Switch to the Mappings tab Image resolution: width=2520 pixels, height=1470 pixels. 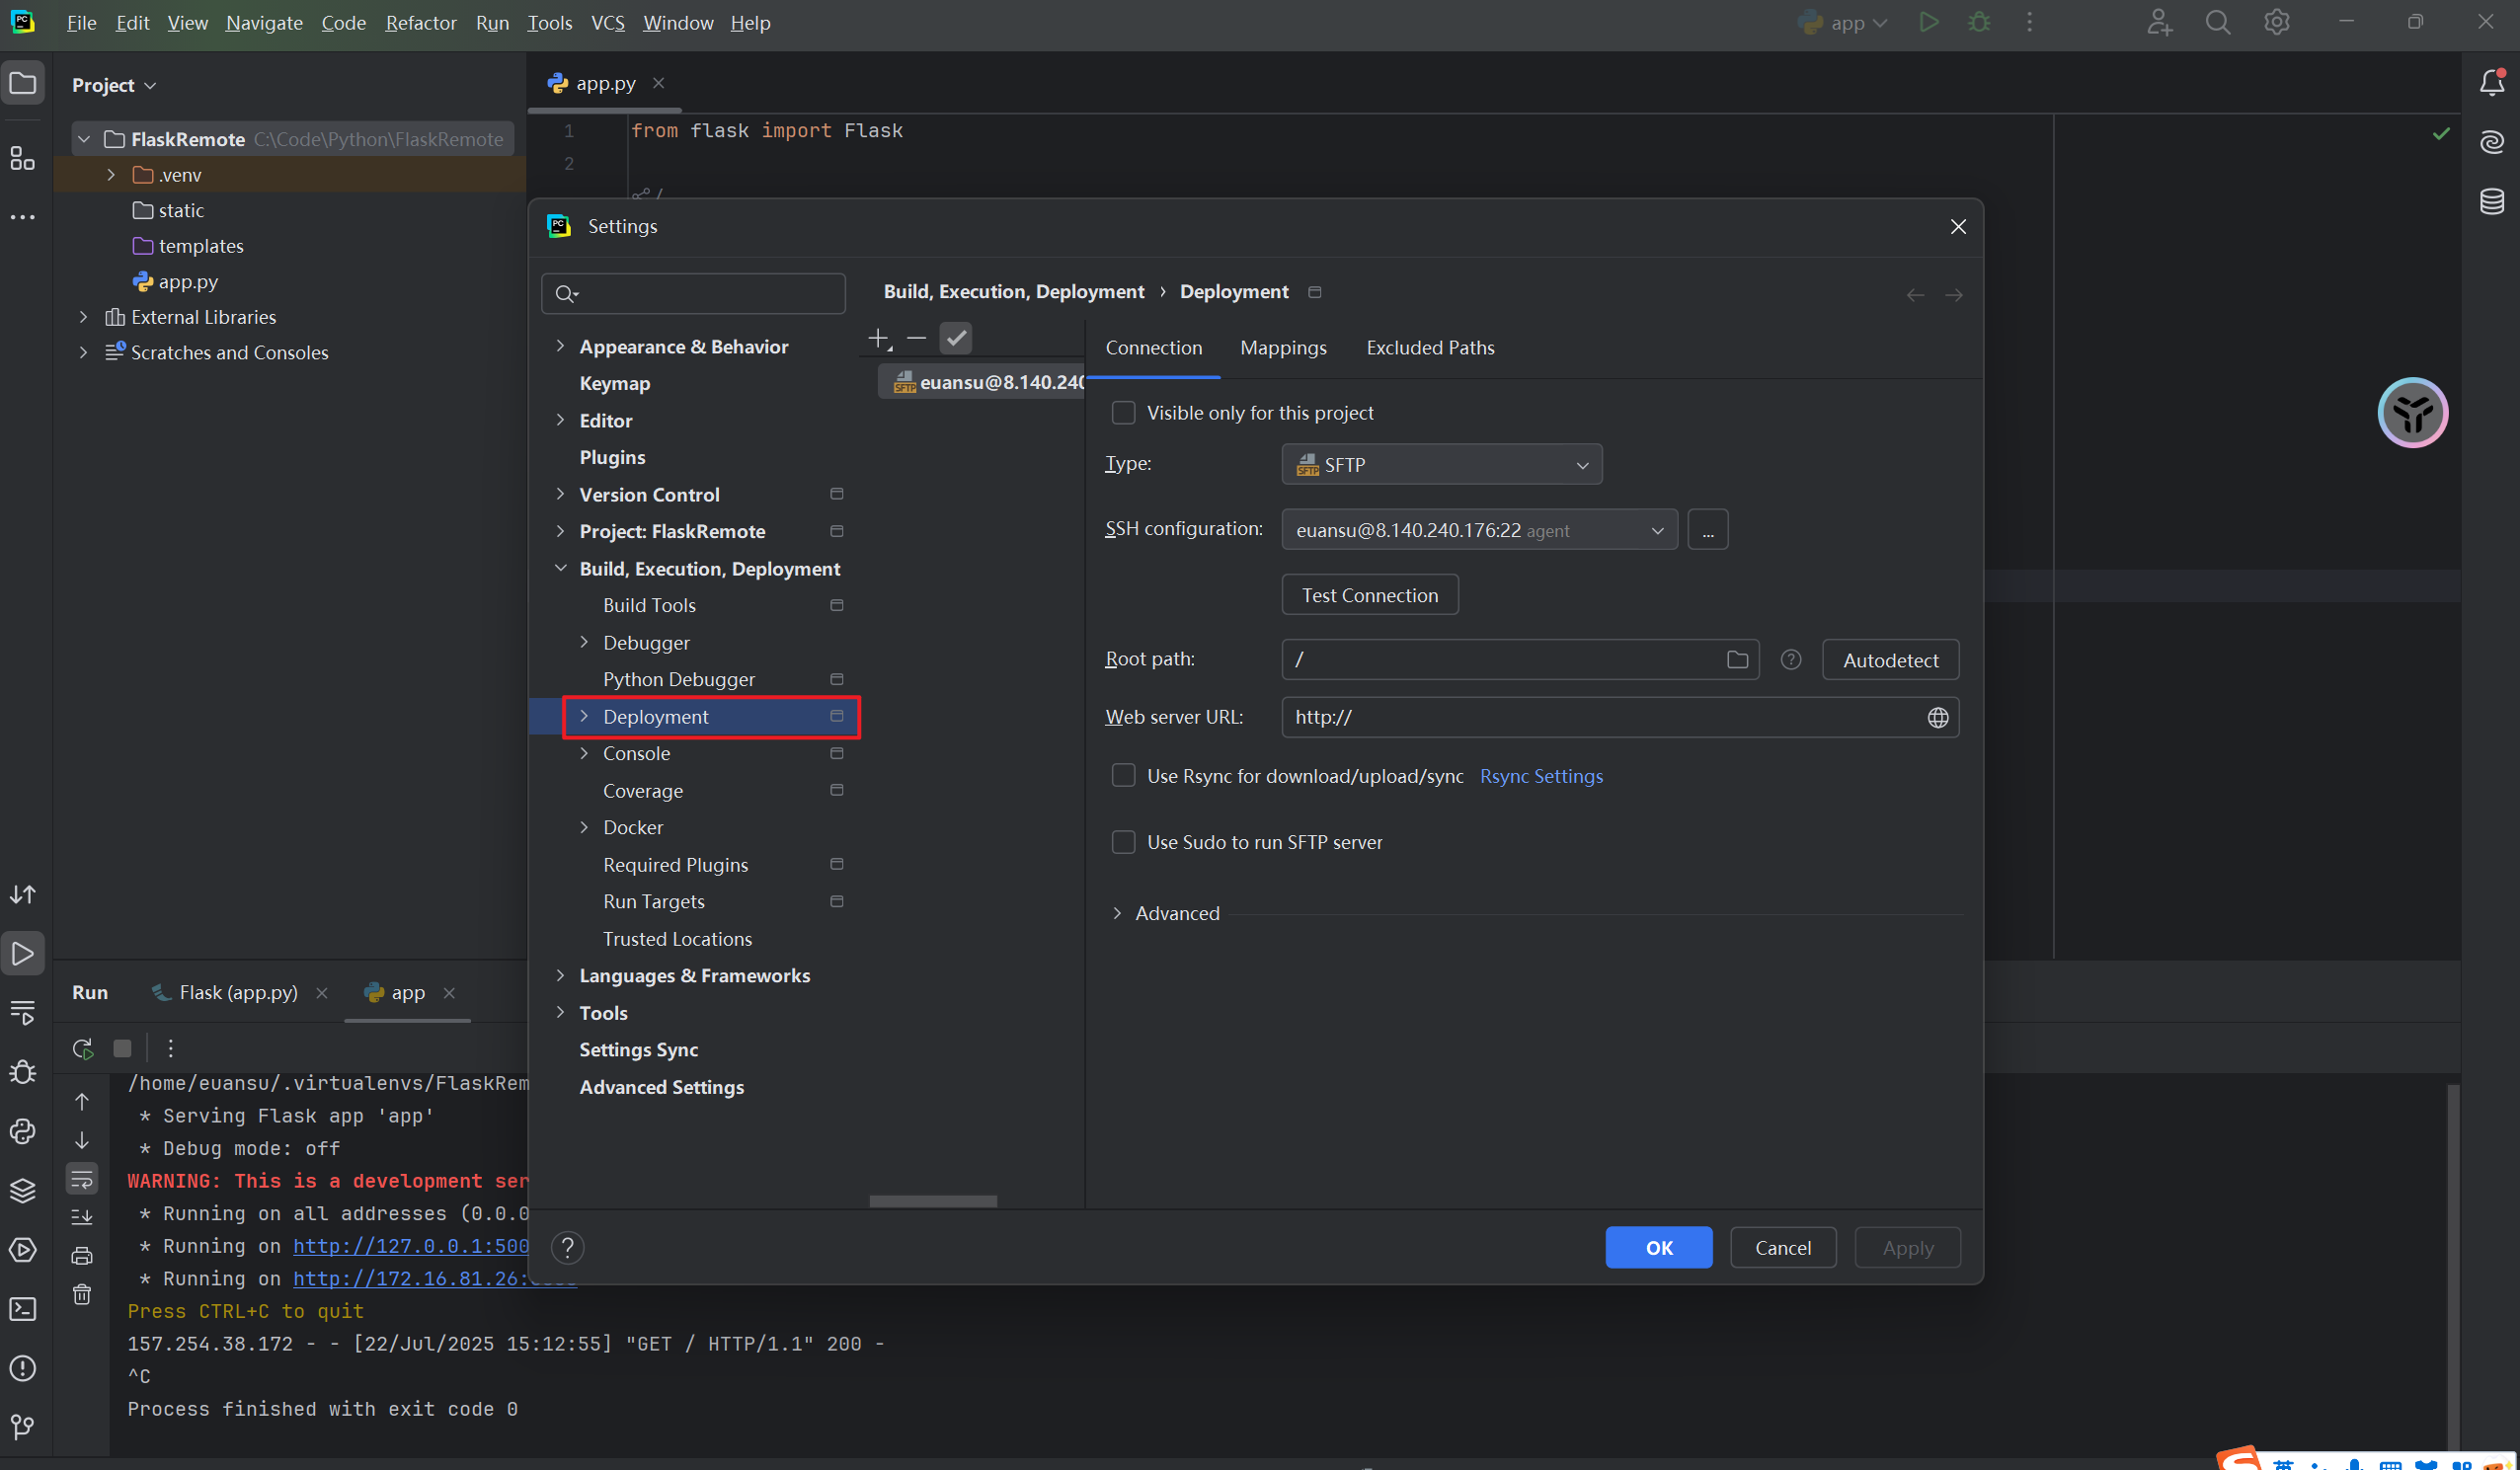point(1283,348)
